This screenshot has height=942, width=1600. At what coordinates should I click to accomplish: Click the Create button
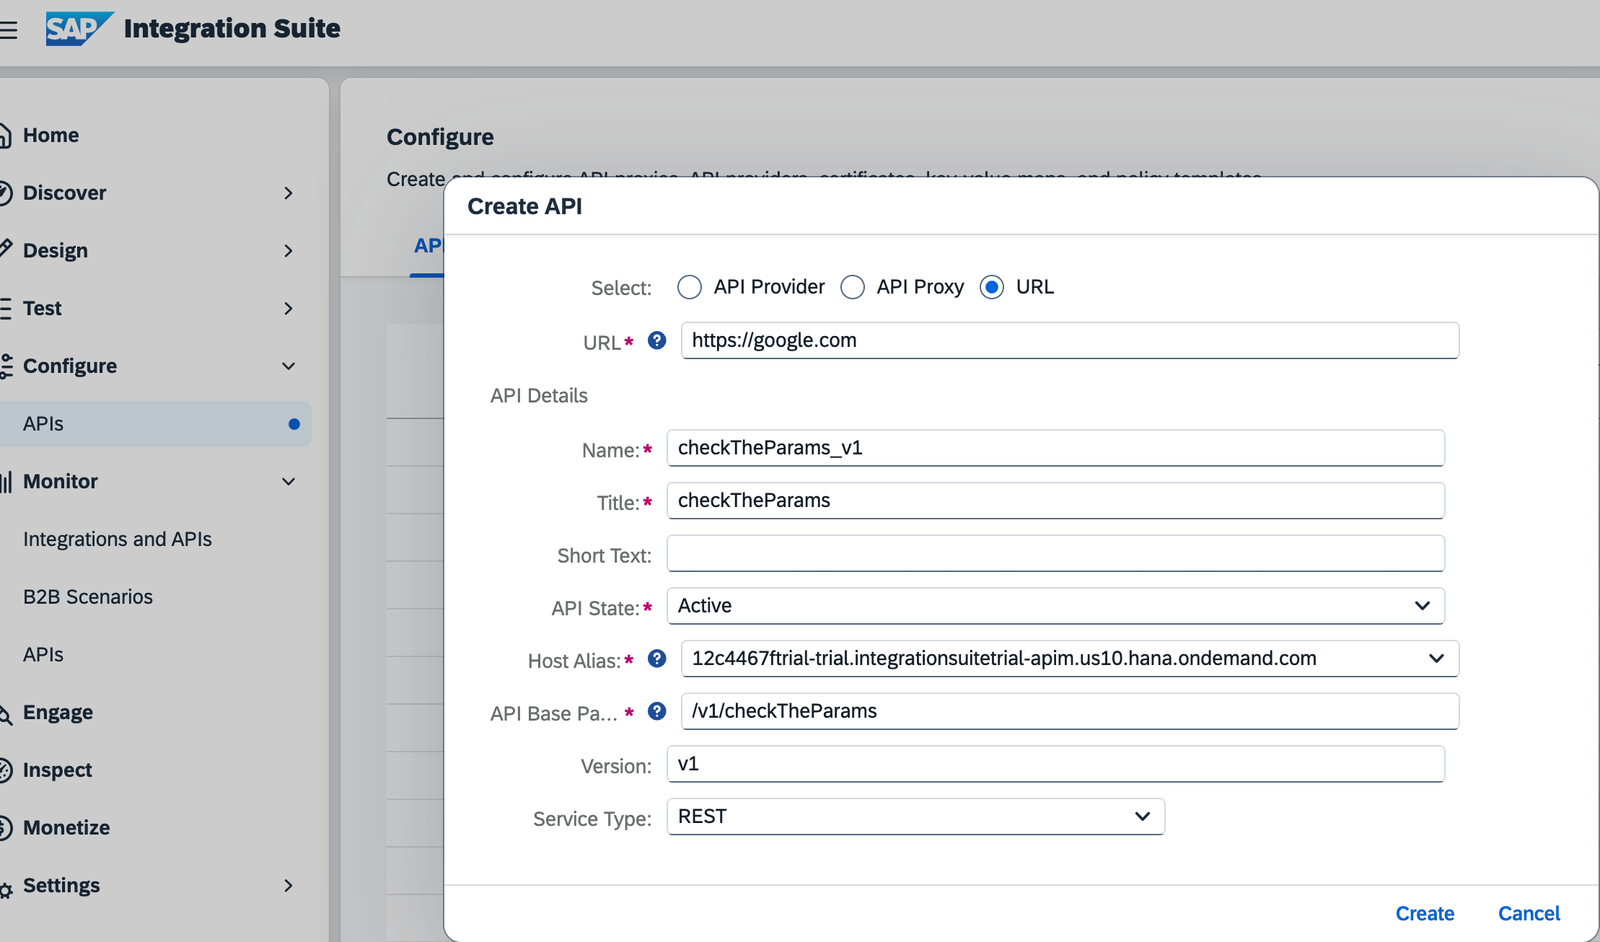point(1424,913)
